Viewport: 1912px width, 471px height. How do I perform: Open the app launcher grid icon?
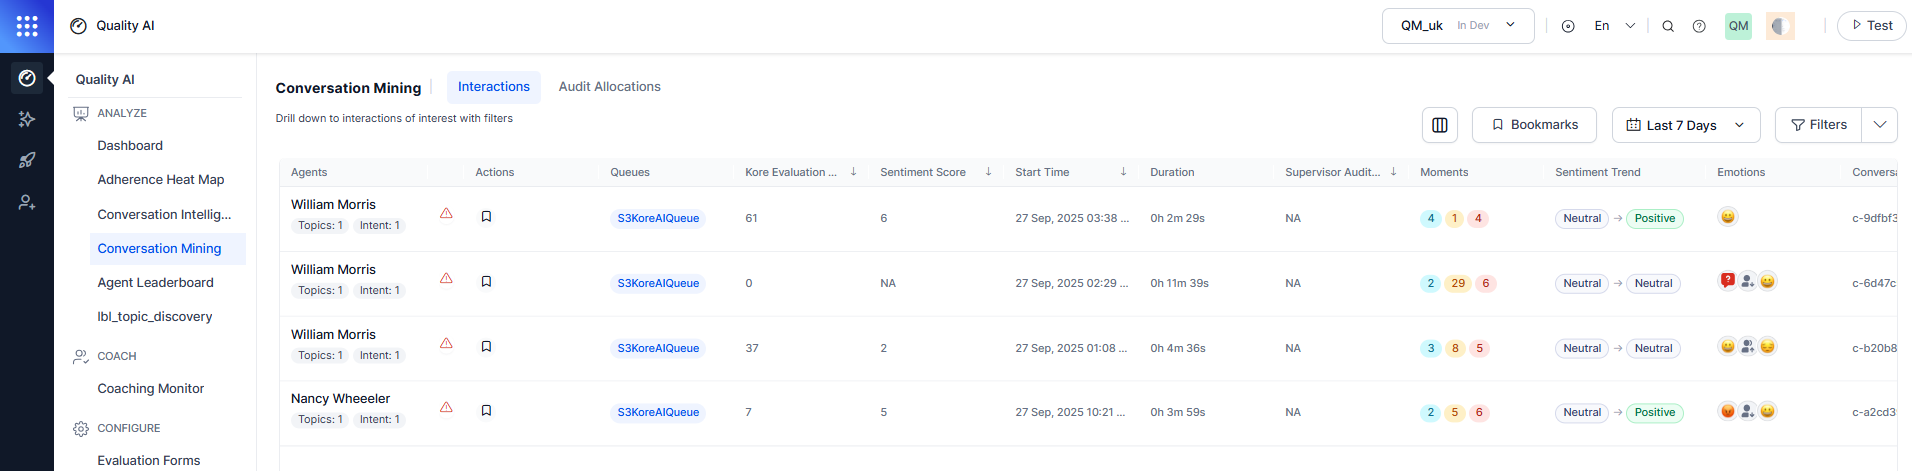[27, 26]
